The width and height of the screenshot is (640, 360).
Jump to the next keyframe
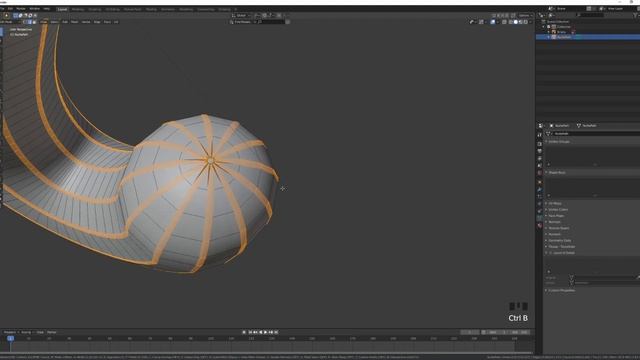pyautogui.click(x=271, y=332)
